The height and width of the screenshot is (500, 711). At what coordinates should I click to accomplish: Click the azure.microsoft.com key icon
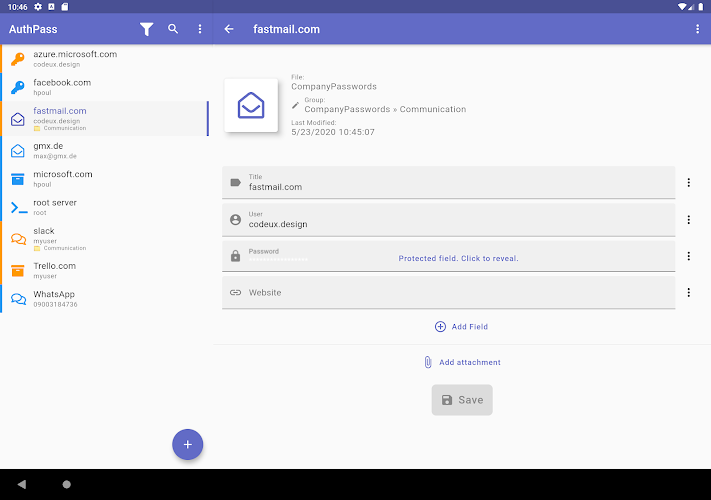tap(18, 59)
